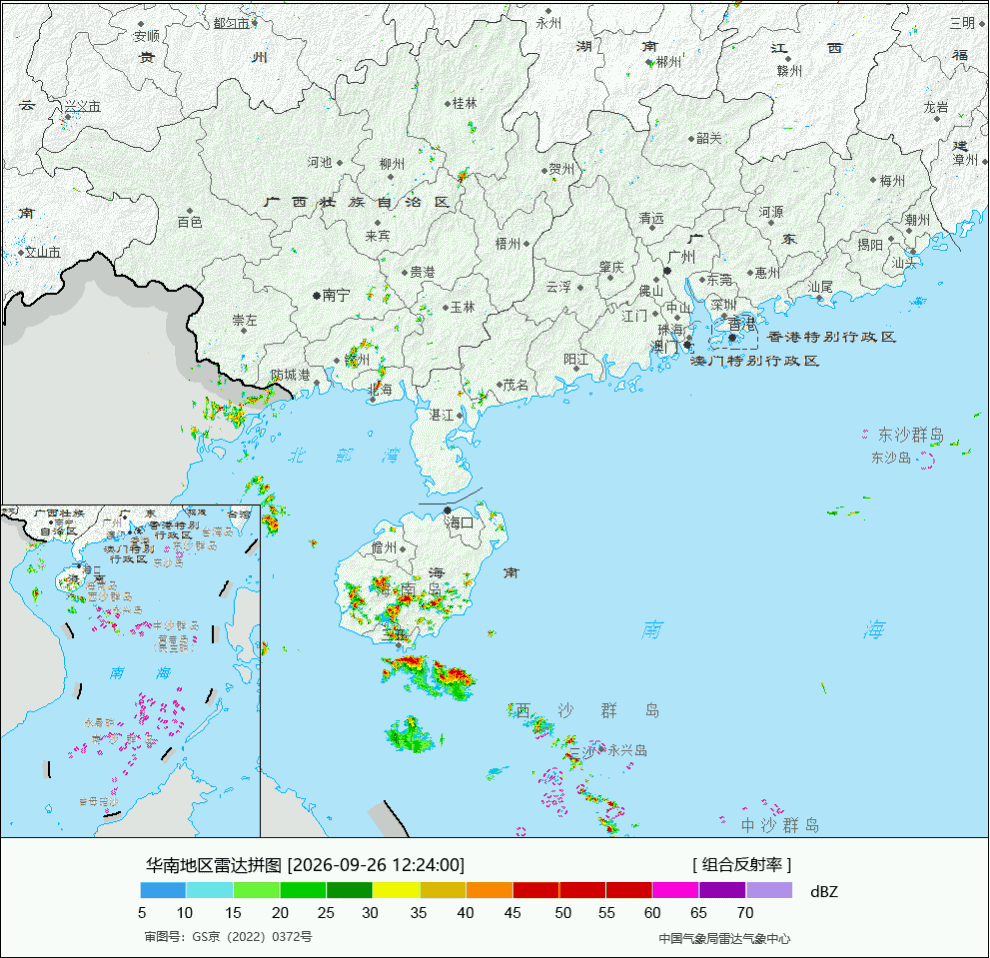990x958 pixels.
Task: Click the radar mosaic timestamp title
Action: point(305,865)
